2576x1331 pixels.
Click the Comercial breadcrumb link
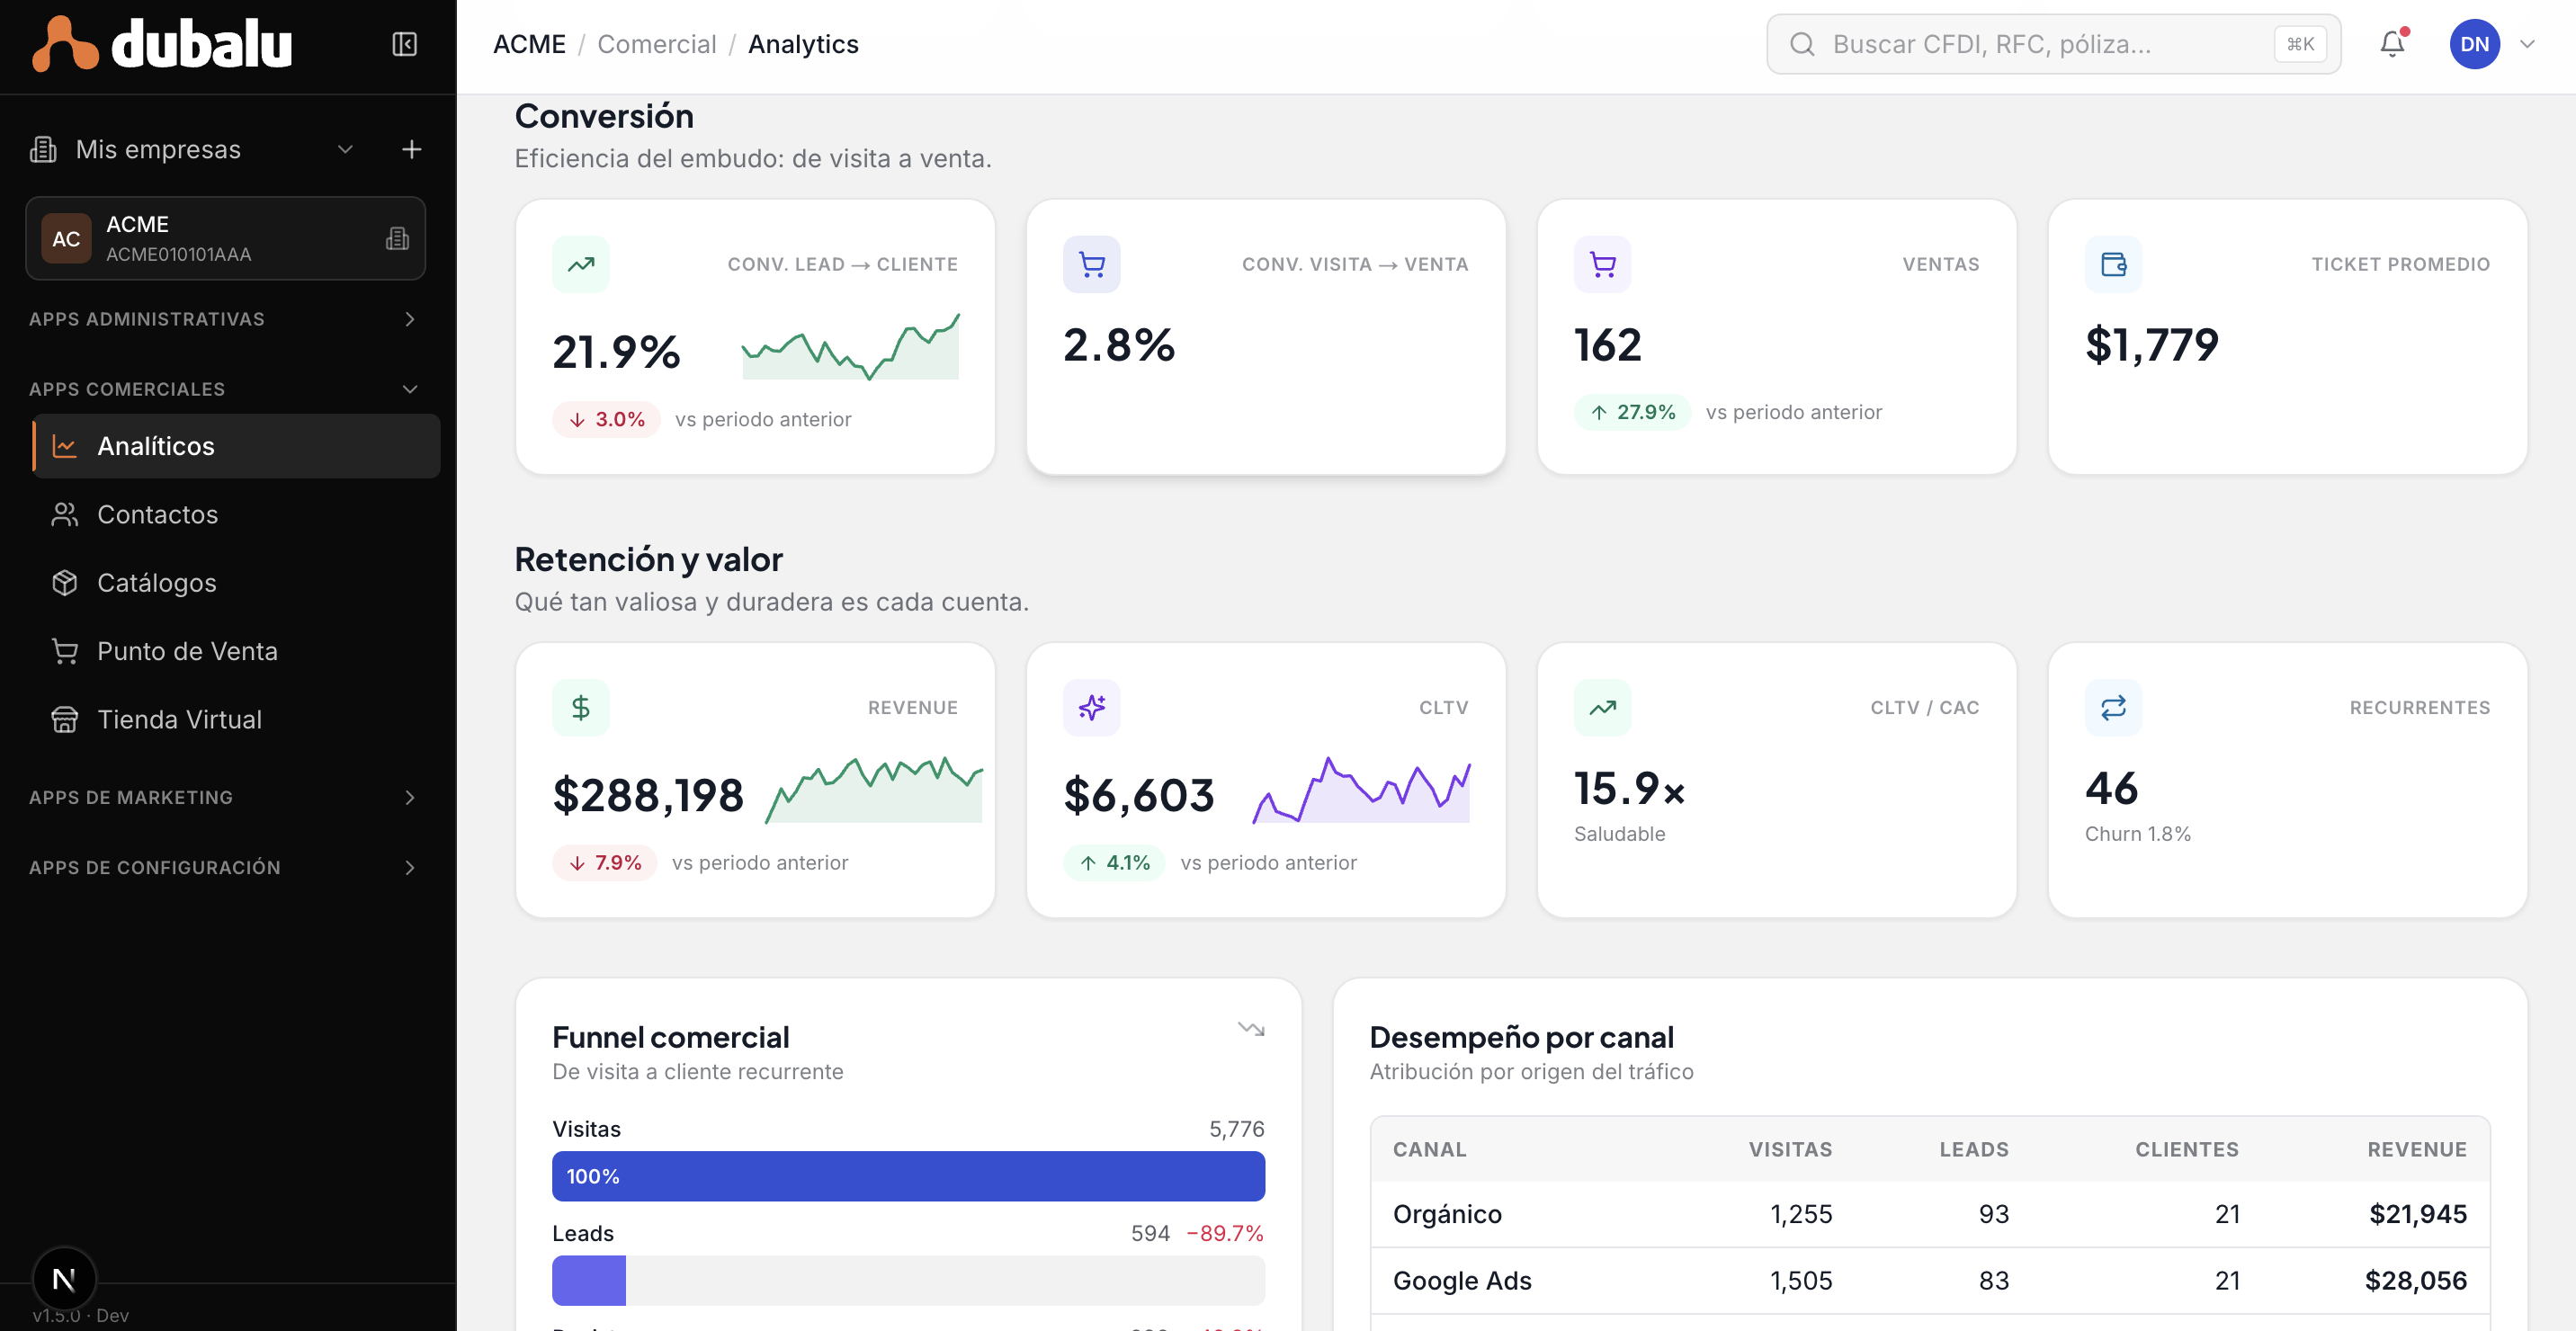[x=656, y=44]
